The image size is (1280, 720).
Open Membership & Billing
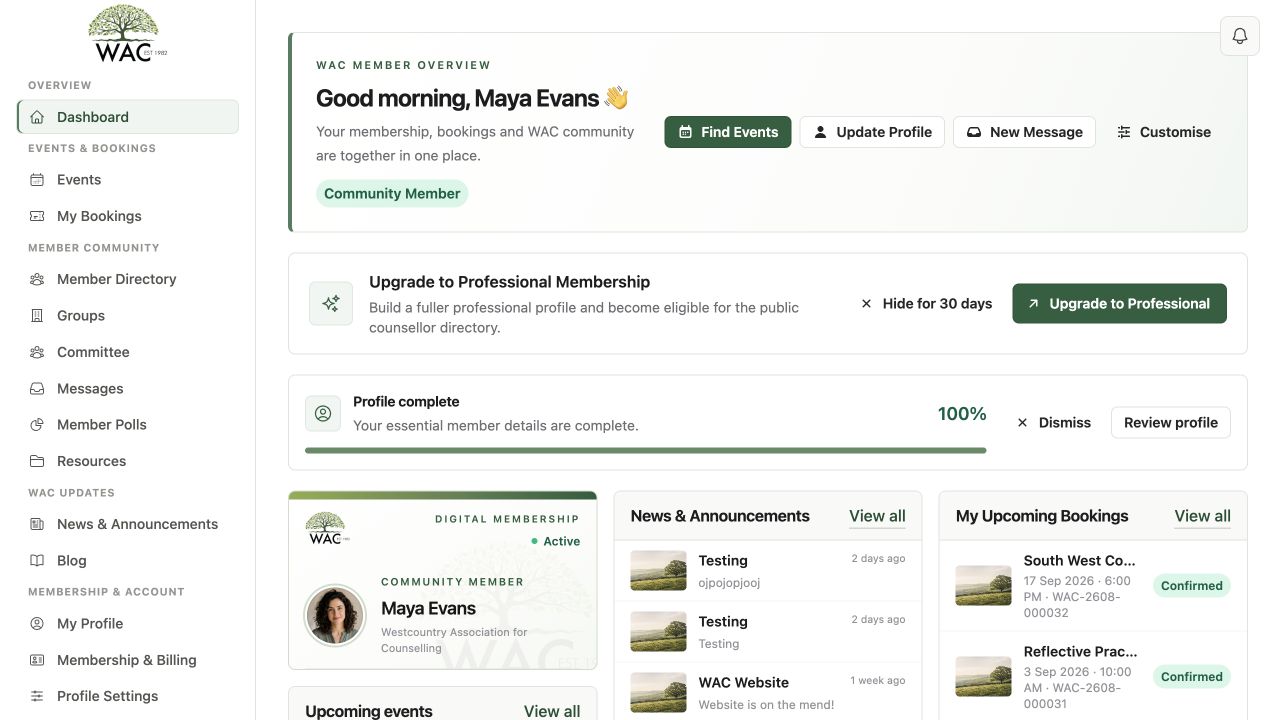point(128,660)
